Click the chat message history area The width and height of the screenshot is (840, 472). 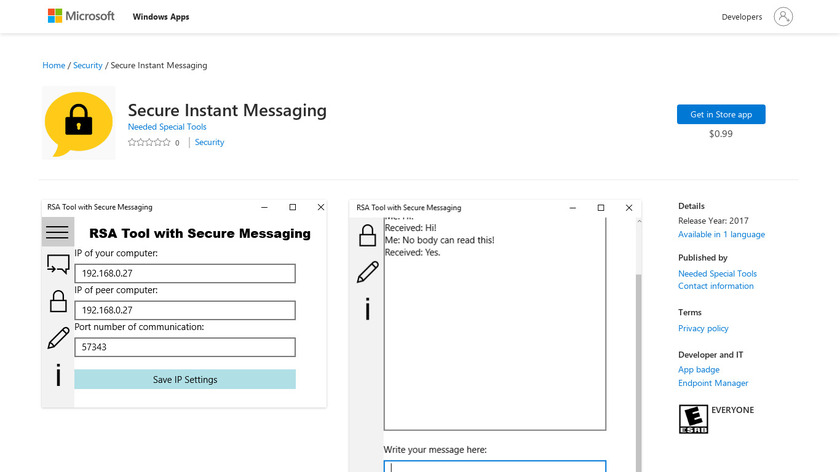pyautogui.click(x=494, y=324)
